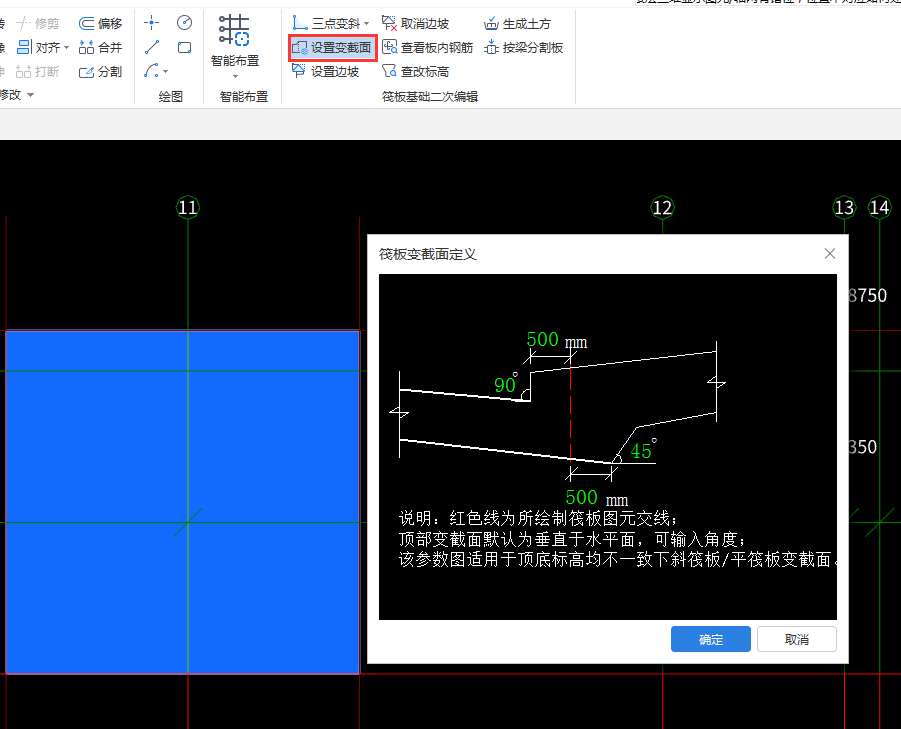Choose the 设置边坡 tool

tap(325, 71)
